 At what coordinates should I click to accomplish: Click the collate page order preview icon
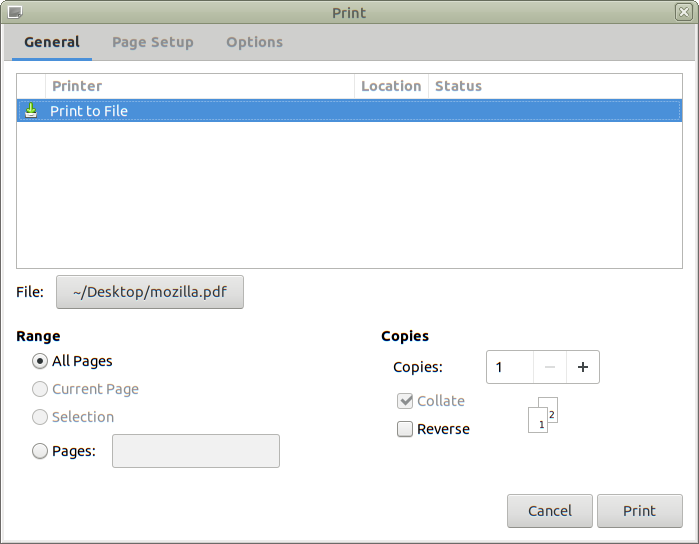click(x=543, y=415)
